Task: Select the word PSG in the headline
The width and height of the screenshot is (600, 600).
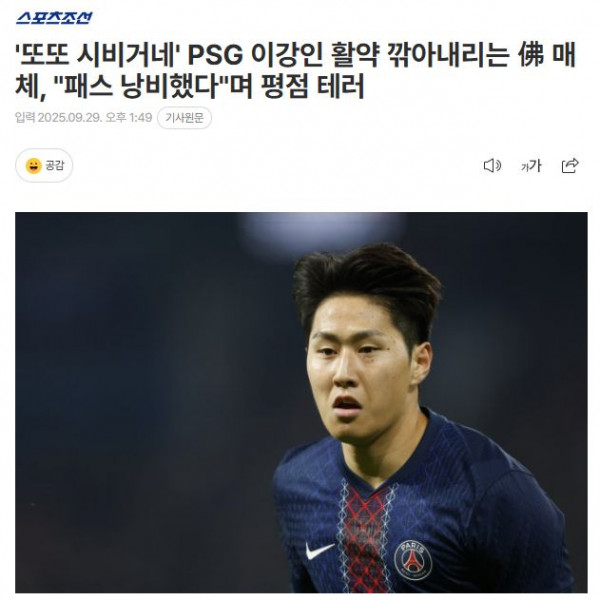Action: pyautogui.click(x=215, y=55)
